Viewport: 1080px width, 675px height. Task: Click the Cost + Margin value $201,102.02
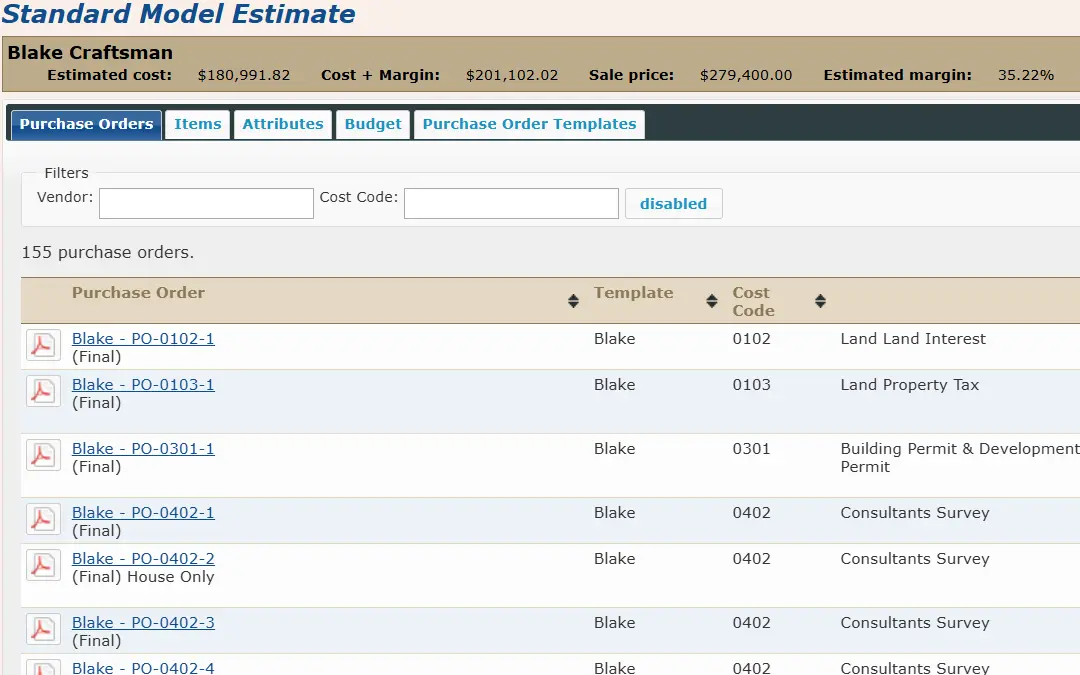(x=512, y=75)
